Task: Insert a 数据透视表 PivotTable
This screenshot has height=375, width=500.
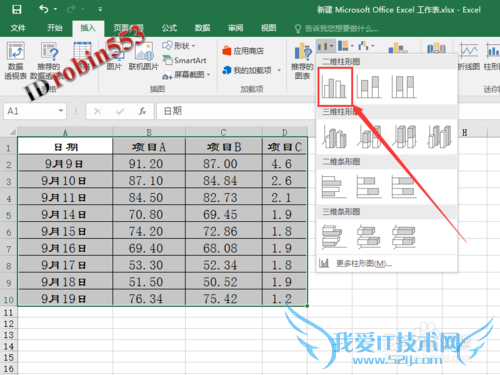Action: [x=15, y=61]
